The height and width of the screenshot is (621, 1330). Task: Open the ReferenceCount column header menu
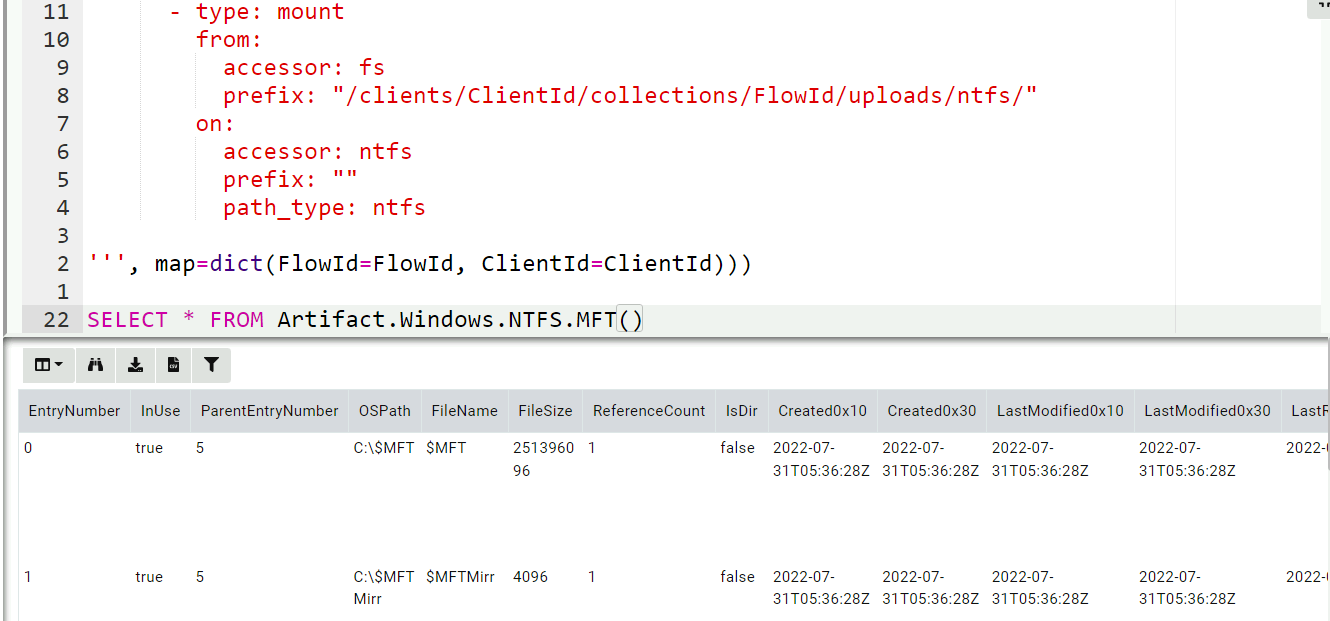(x=648, y=410)
